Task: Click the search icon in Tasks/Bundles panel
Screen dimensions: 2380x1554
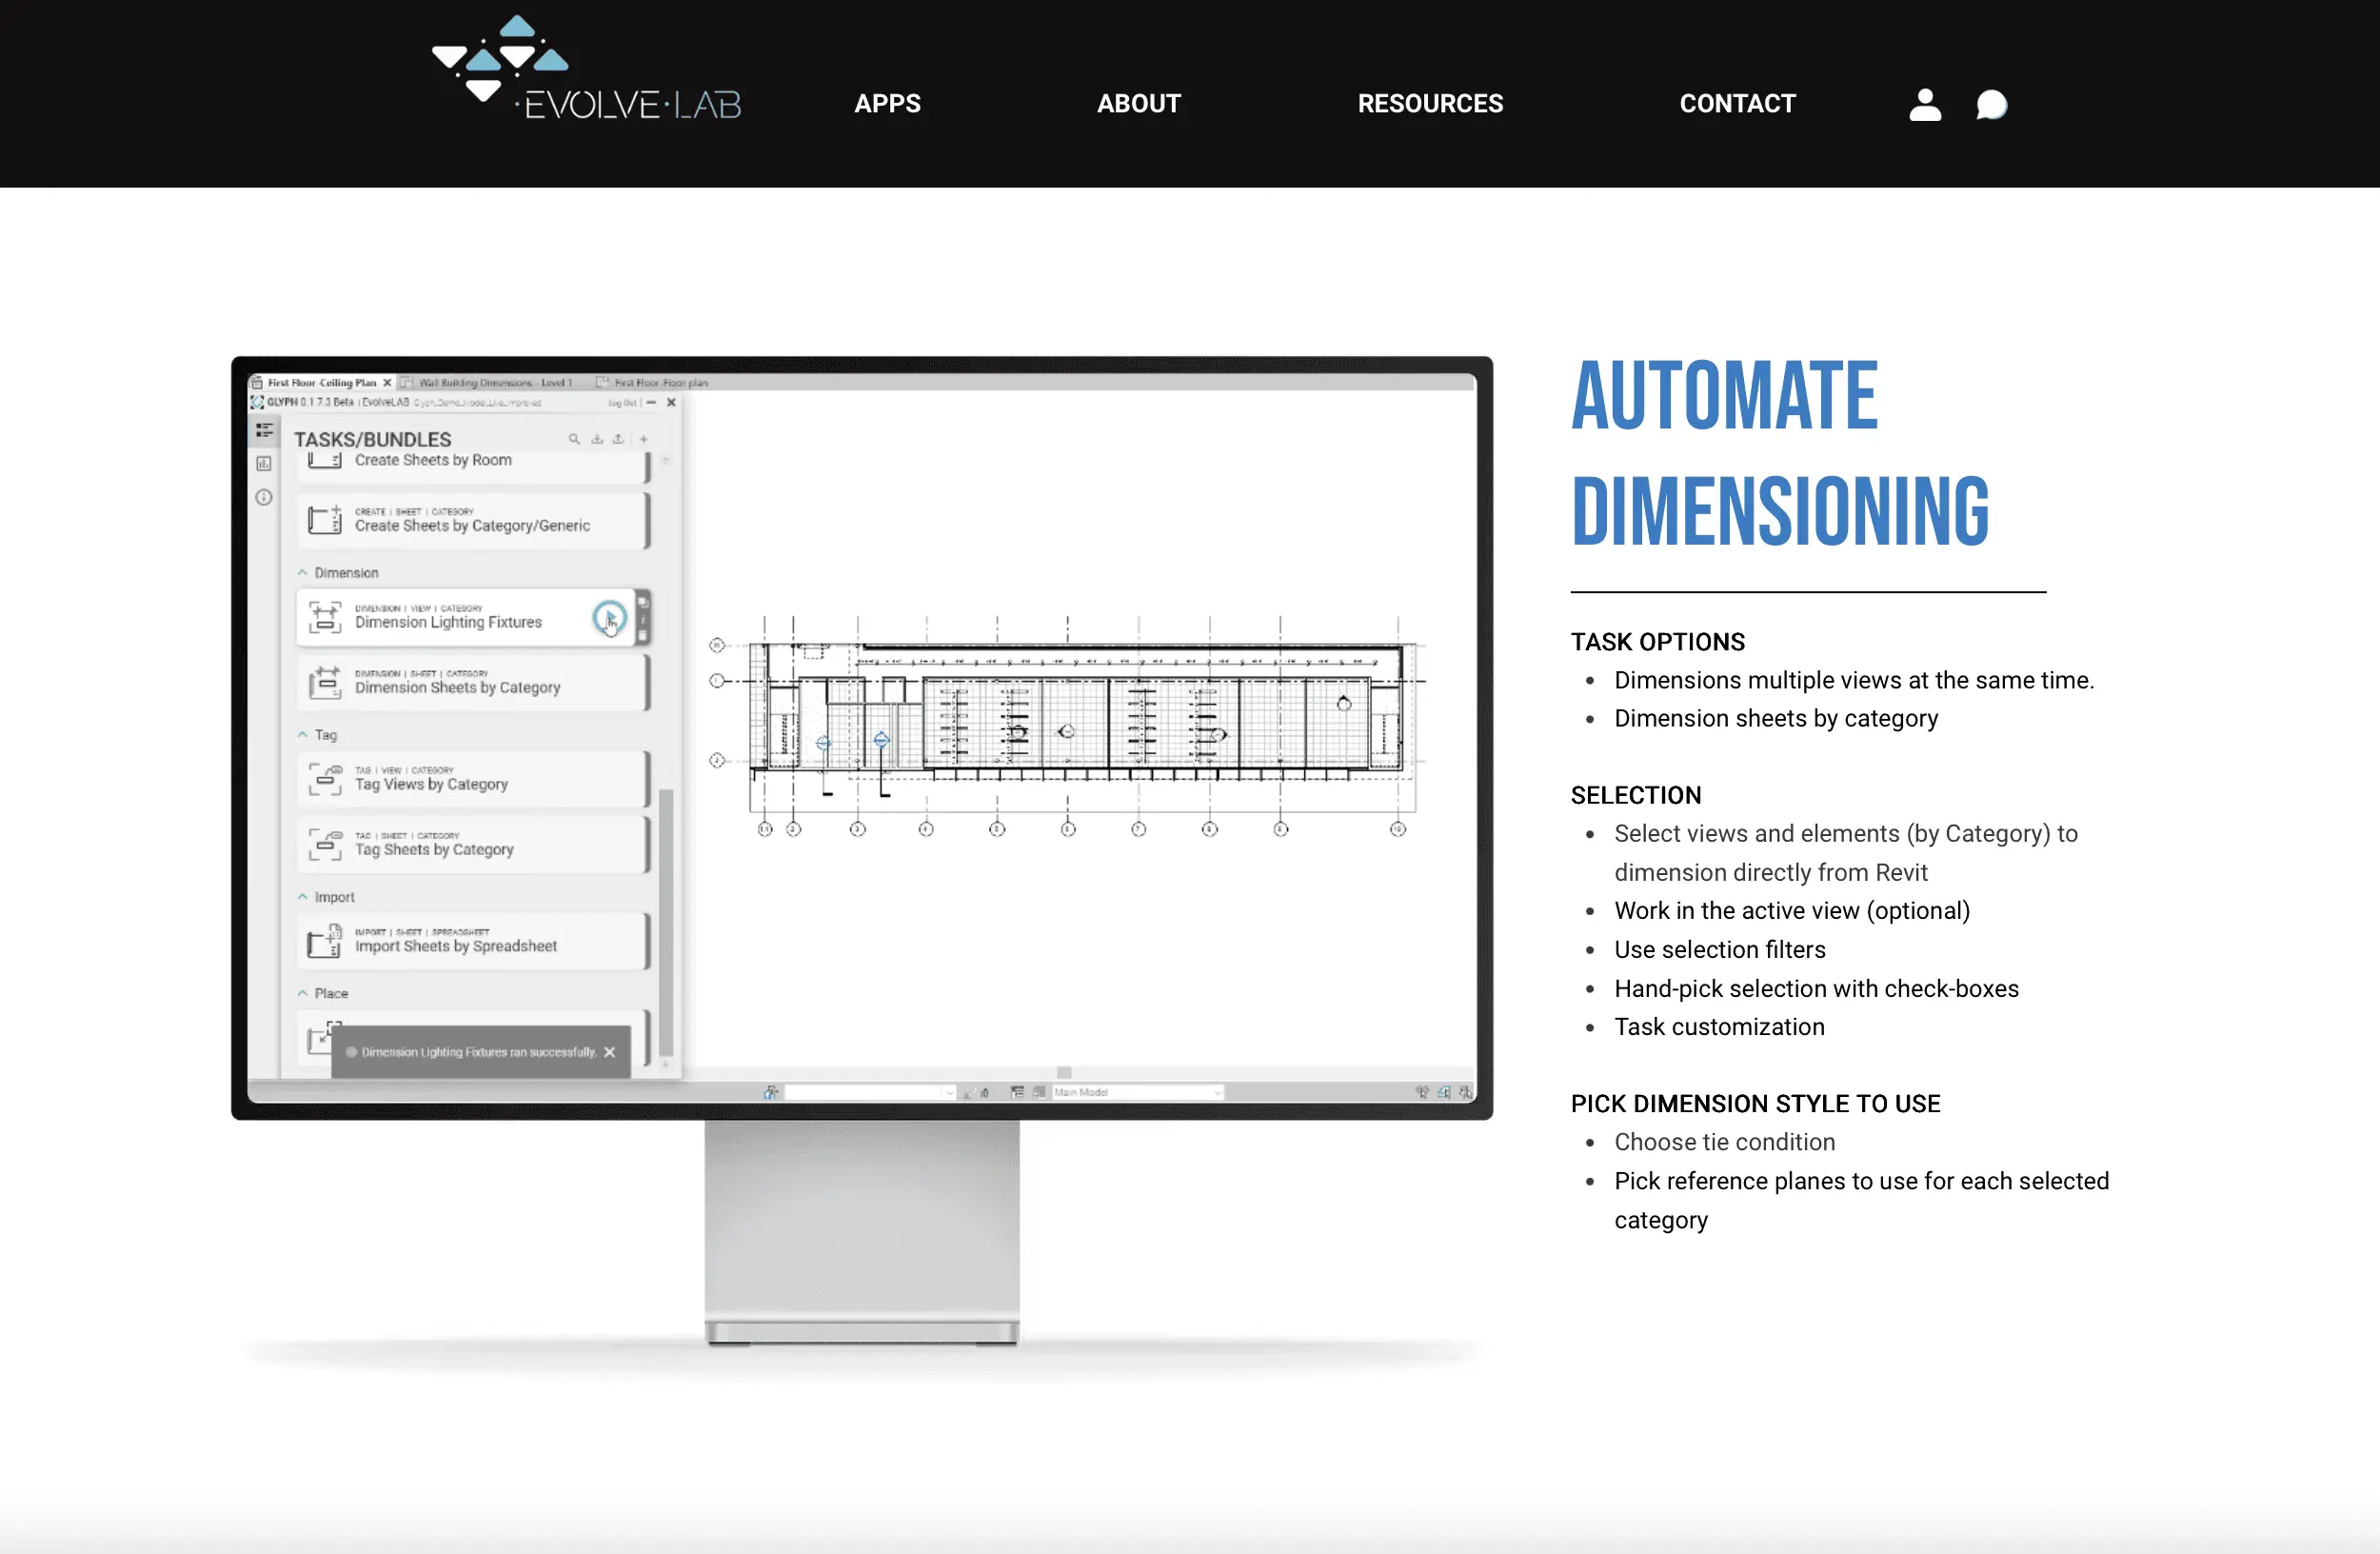Action: pyautogui.click(x=574, y=439)
